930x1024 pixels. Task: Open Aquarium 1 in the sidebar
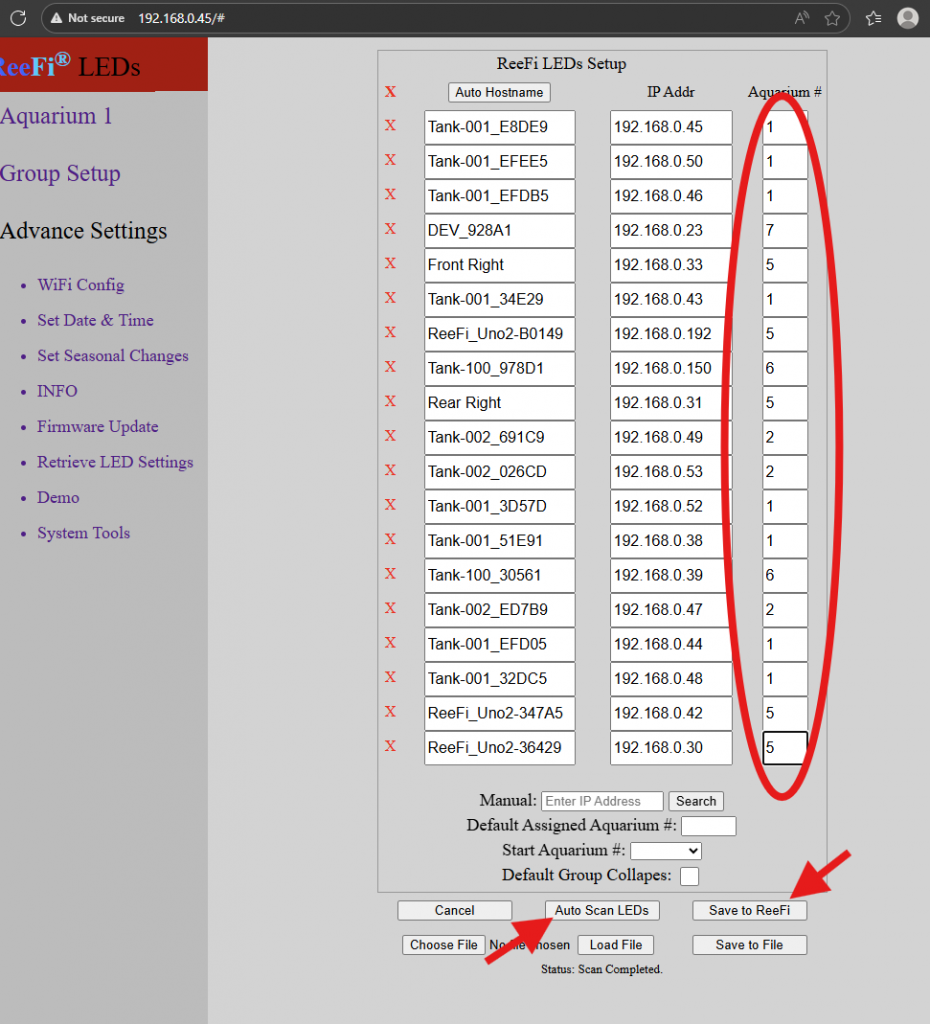[56, 116]
